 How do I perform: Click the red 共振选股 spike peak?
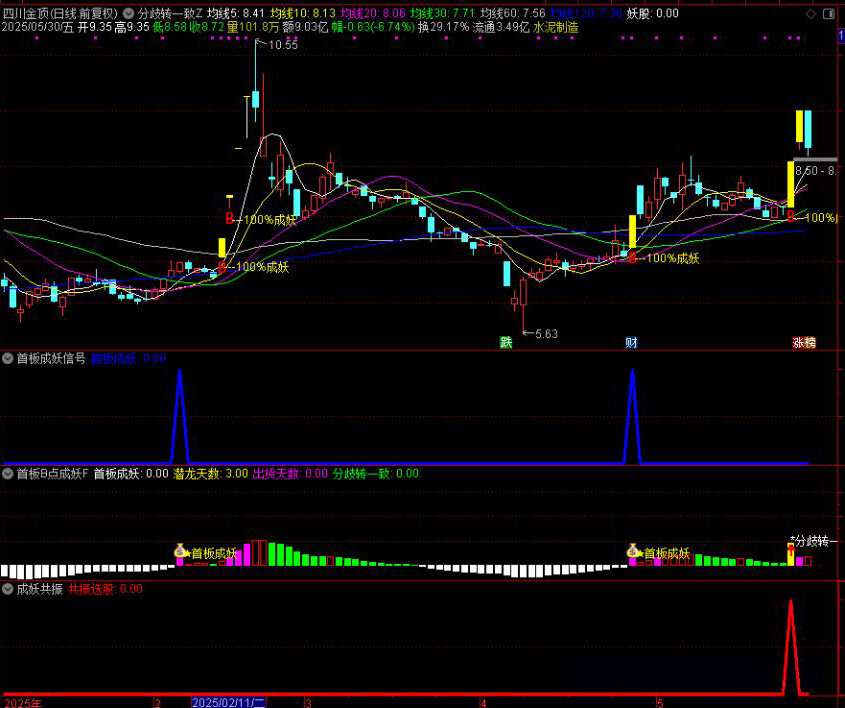pos(791,603)
